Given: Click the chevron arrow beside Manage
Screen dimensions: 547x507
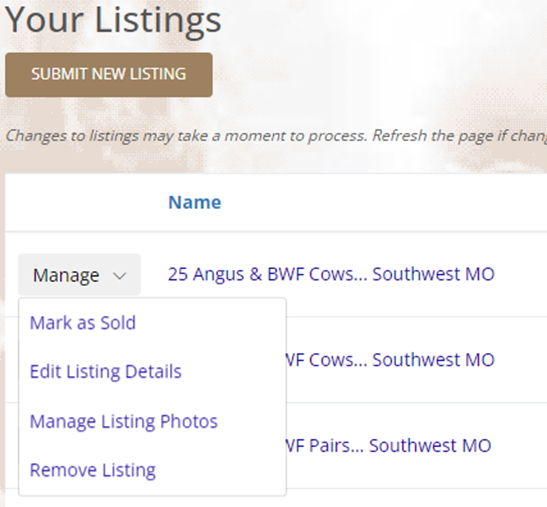Looking at the screenshot, I should click(119, 276).
